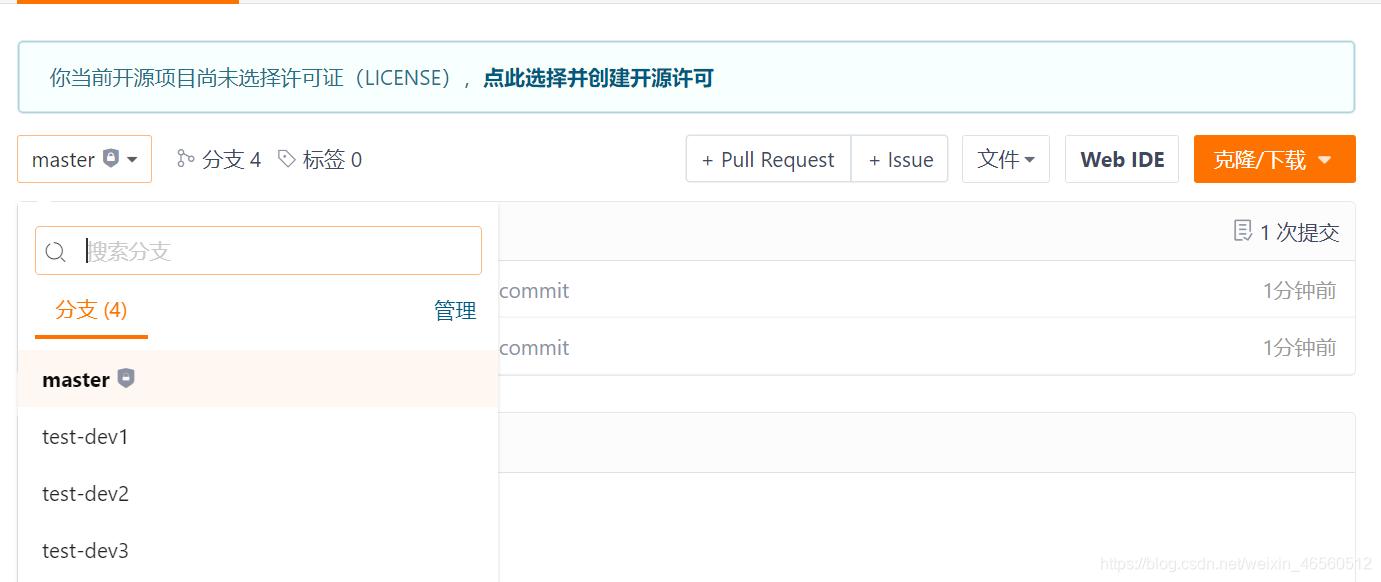Click the commit history document icon

coord(1243,231)
